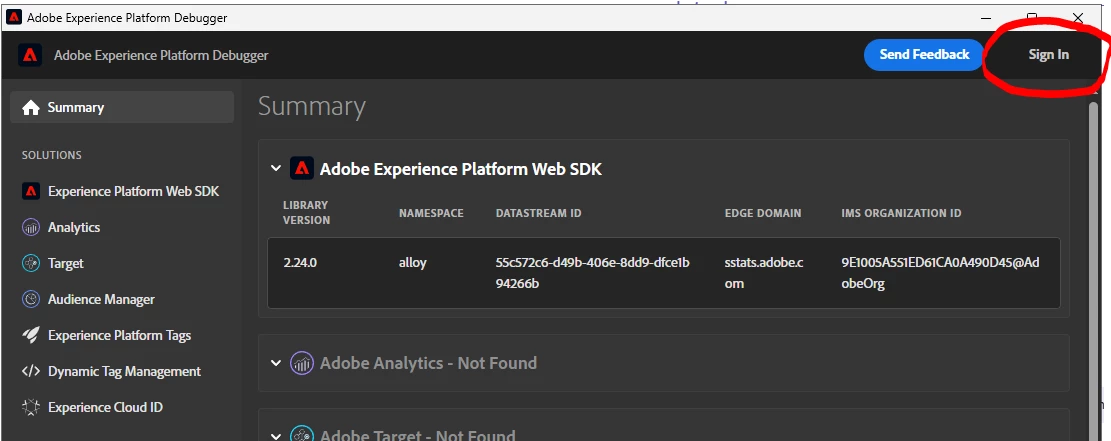Click the Adobe logo in header bar
1111x441 pixels.
pos(30,55)
